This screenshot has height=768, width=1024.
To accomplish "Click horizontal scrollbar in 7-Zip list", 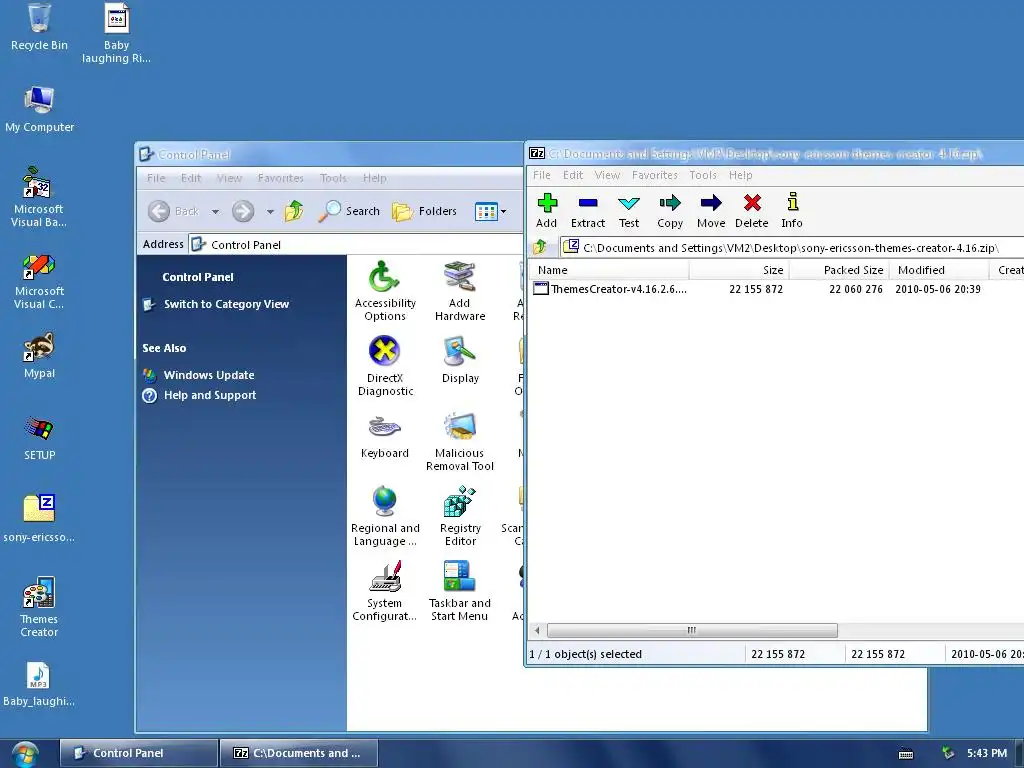I will point(692,630).
